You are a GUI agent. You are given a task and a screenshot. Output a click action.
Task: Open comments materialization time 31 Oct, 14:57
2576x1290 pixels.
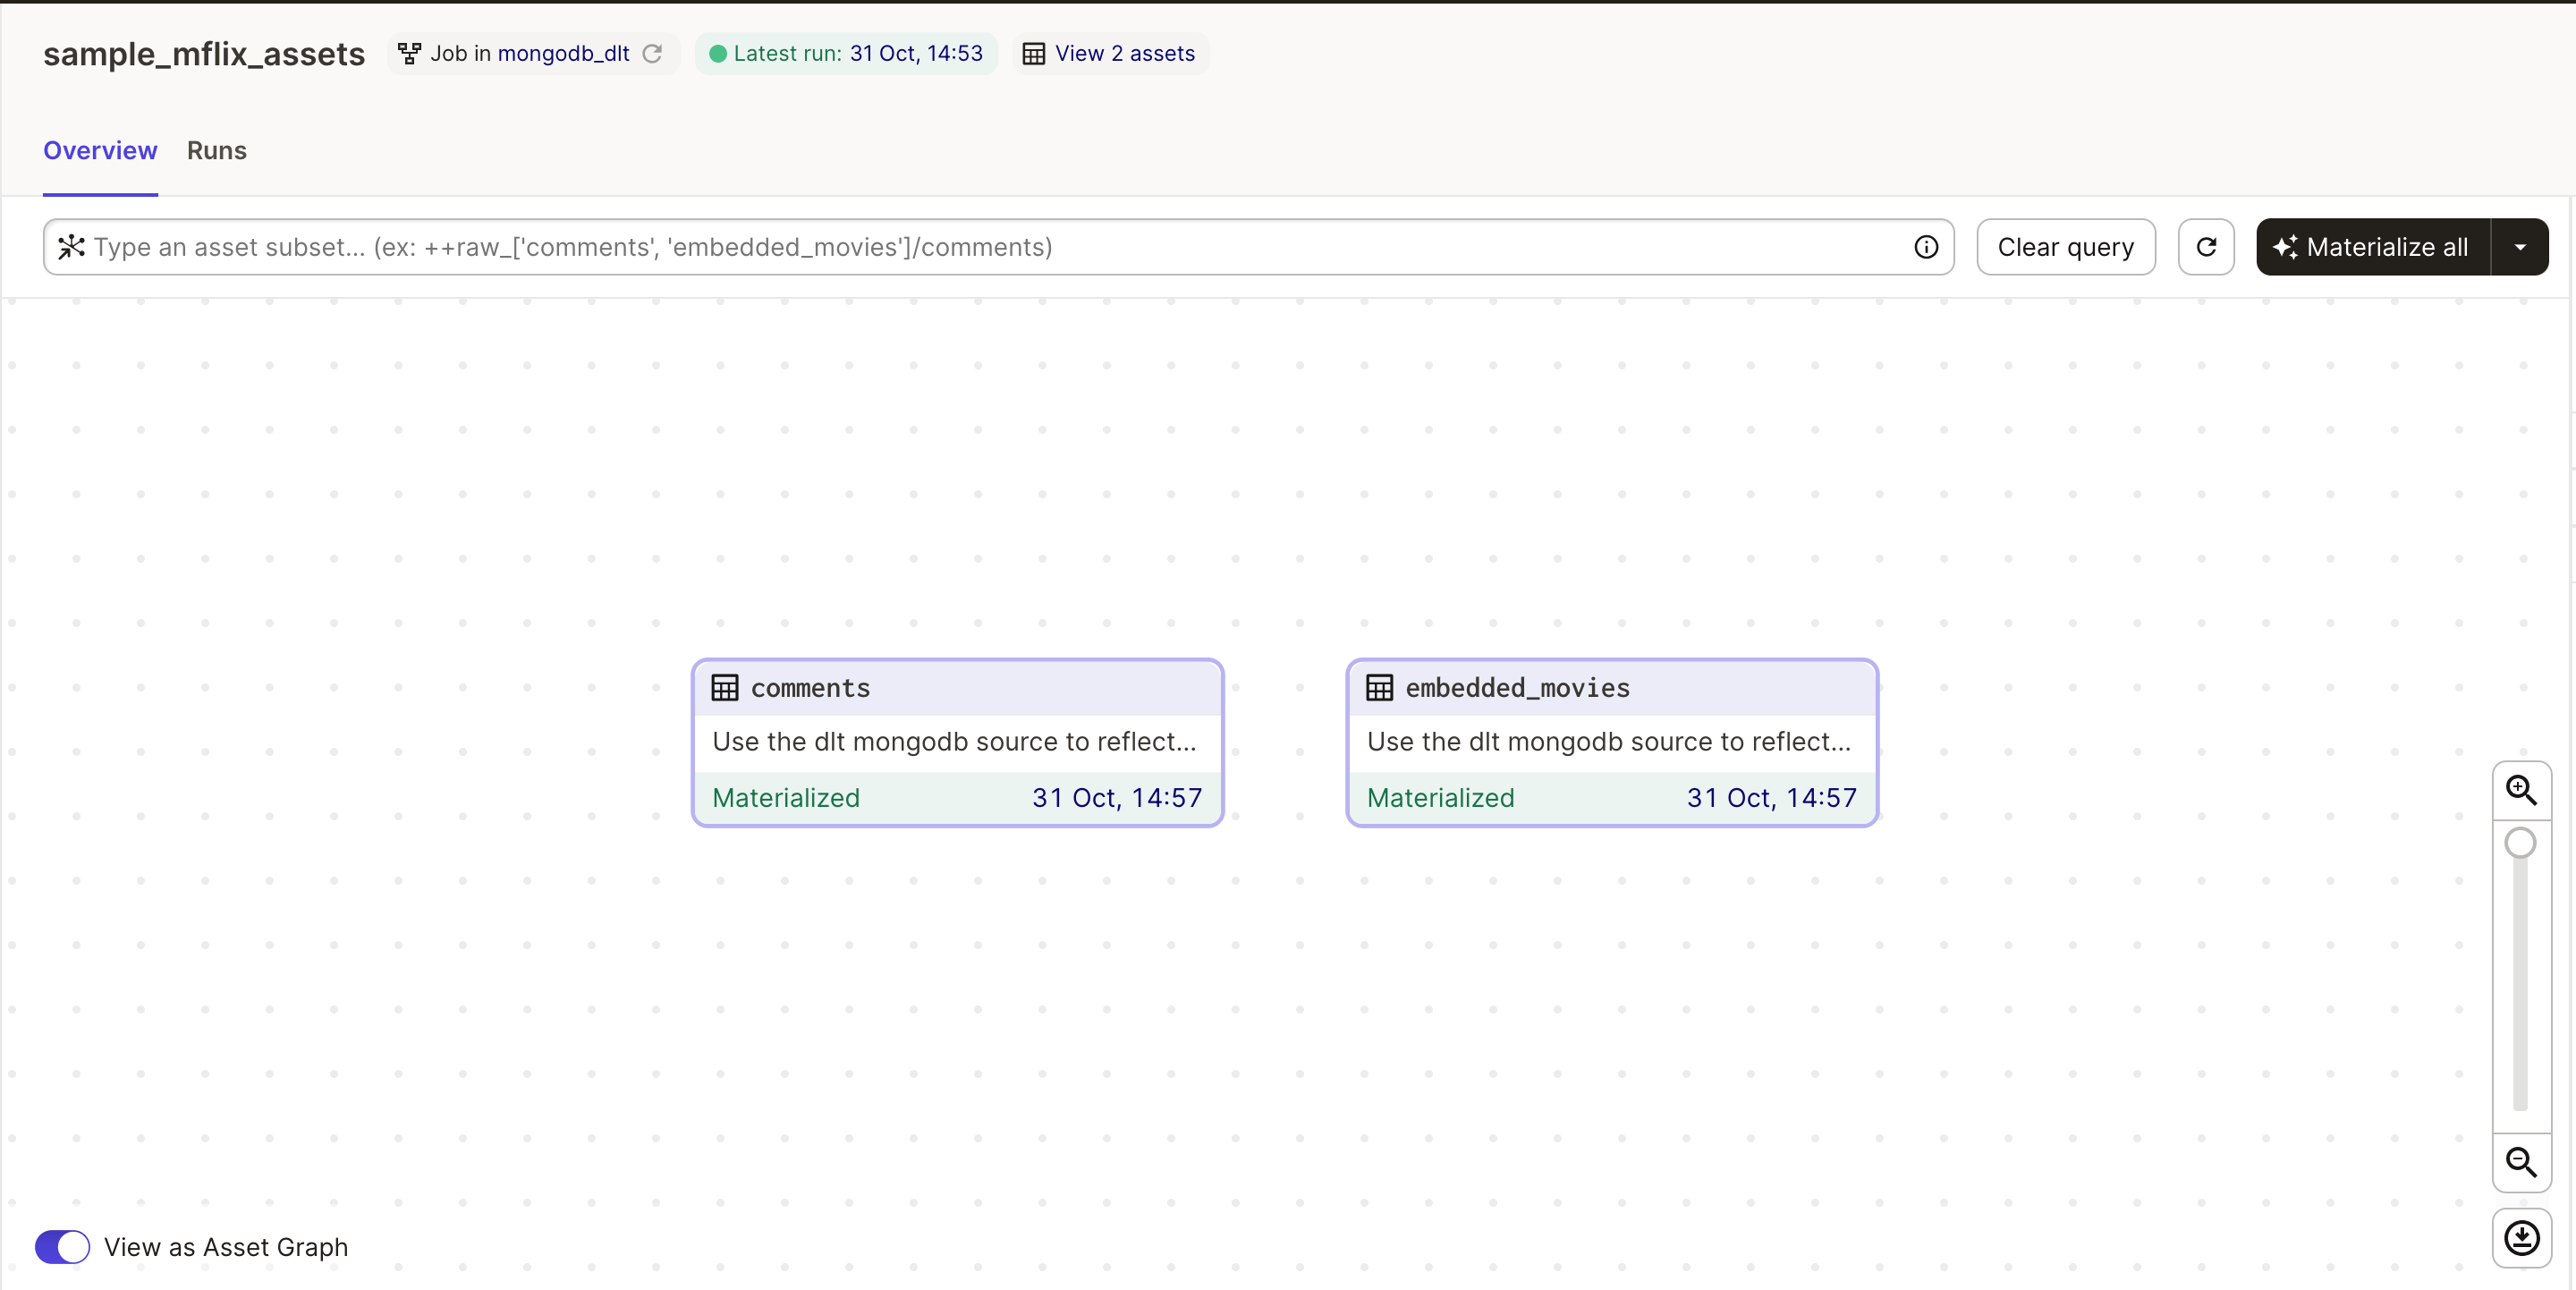[1117, 798]
